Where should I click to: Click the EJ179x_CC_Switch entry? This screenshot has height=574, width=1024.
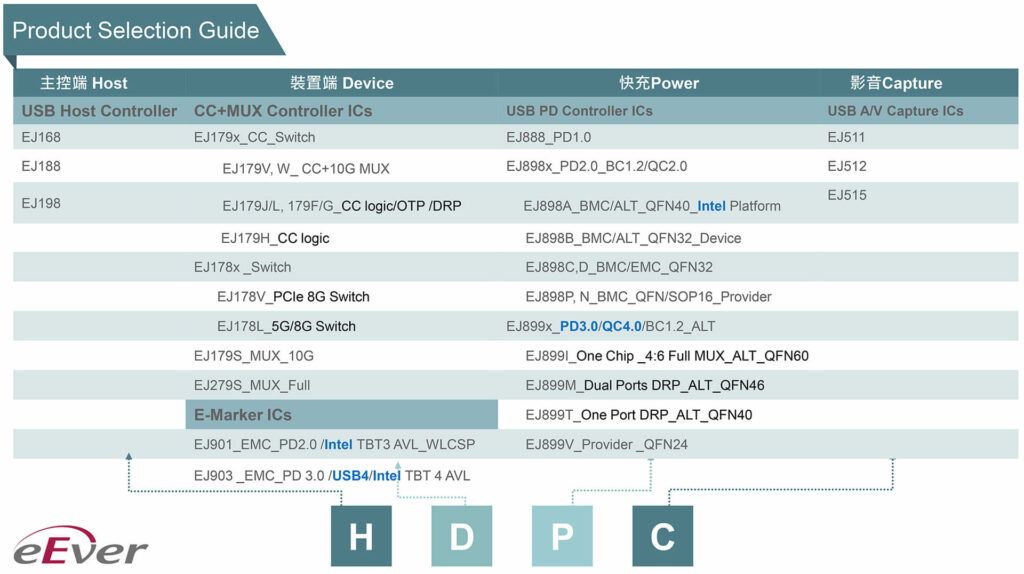[254, 137]
